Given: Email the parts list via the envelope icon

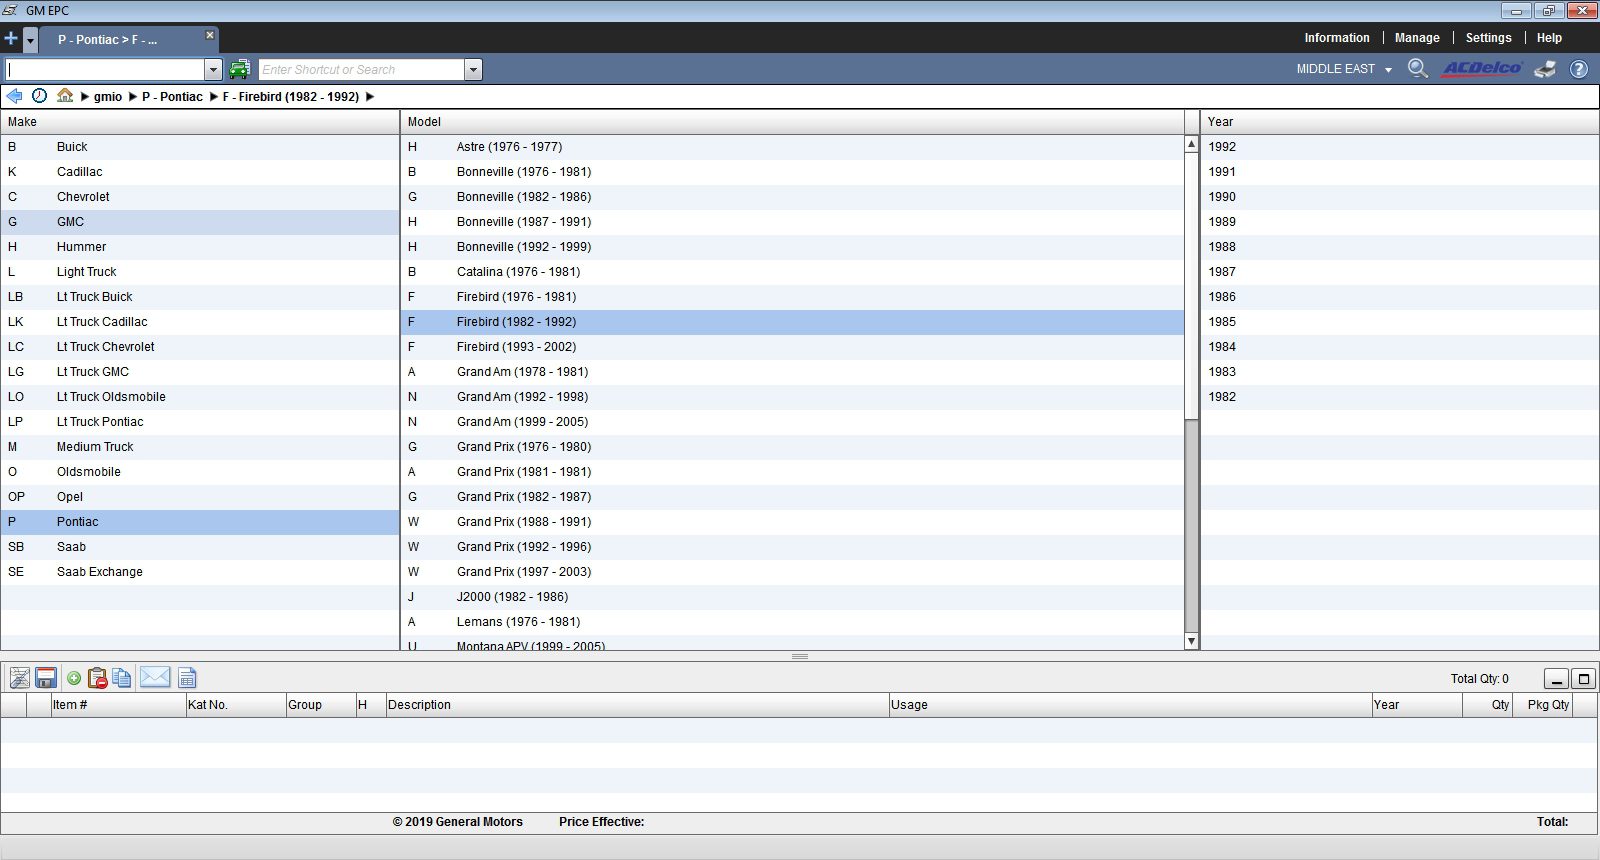Looking at the screenshot, I should [155, 677].
